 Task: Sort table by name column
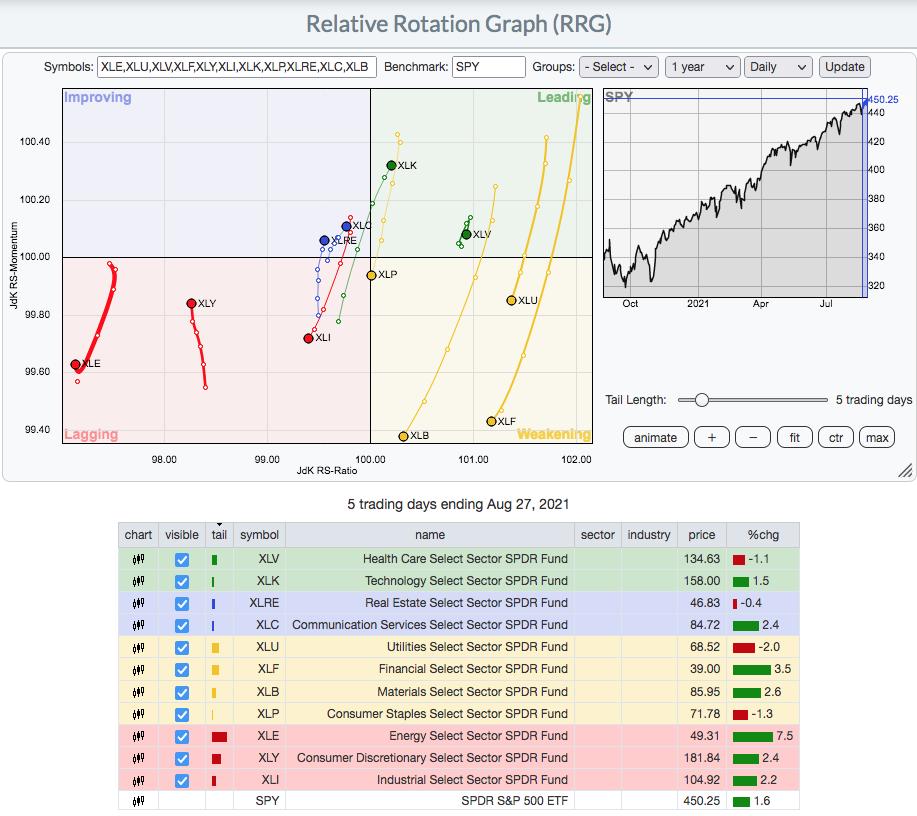(x=430, y=535)
